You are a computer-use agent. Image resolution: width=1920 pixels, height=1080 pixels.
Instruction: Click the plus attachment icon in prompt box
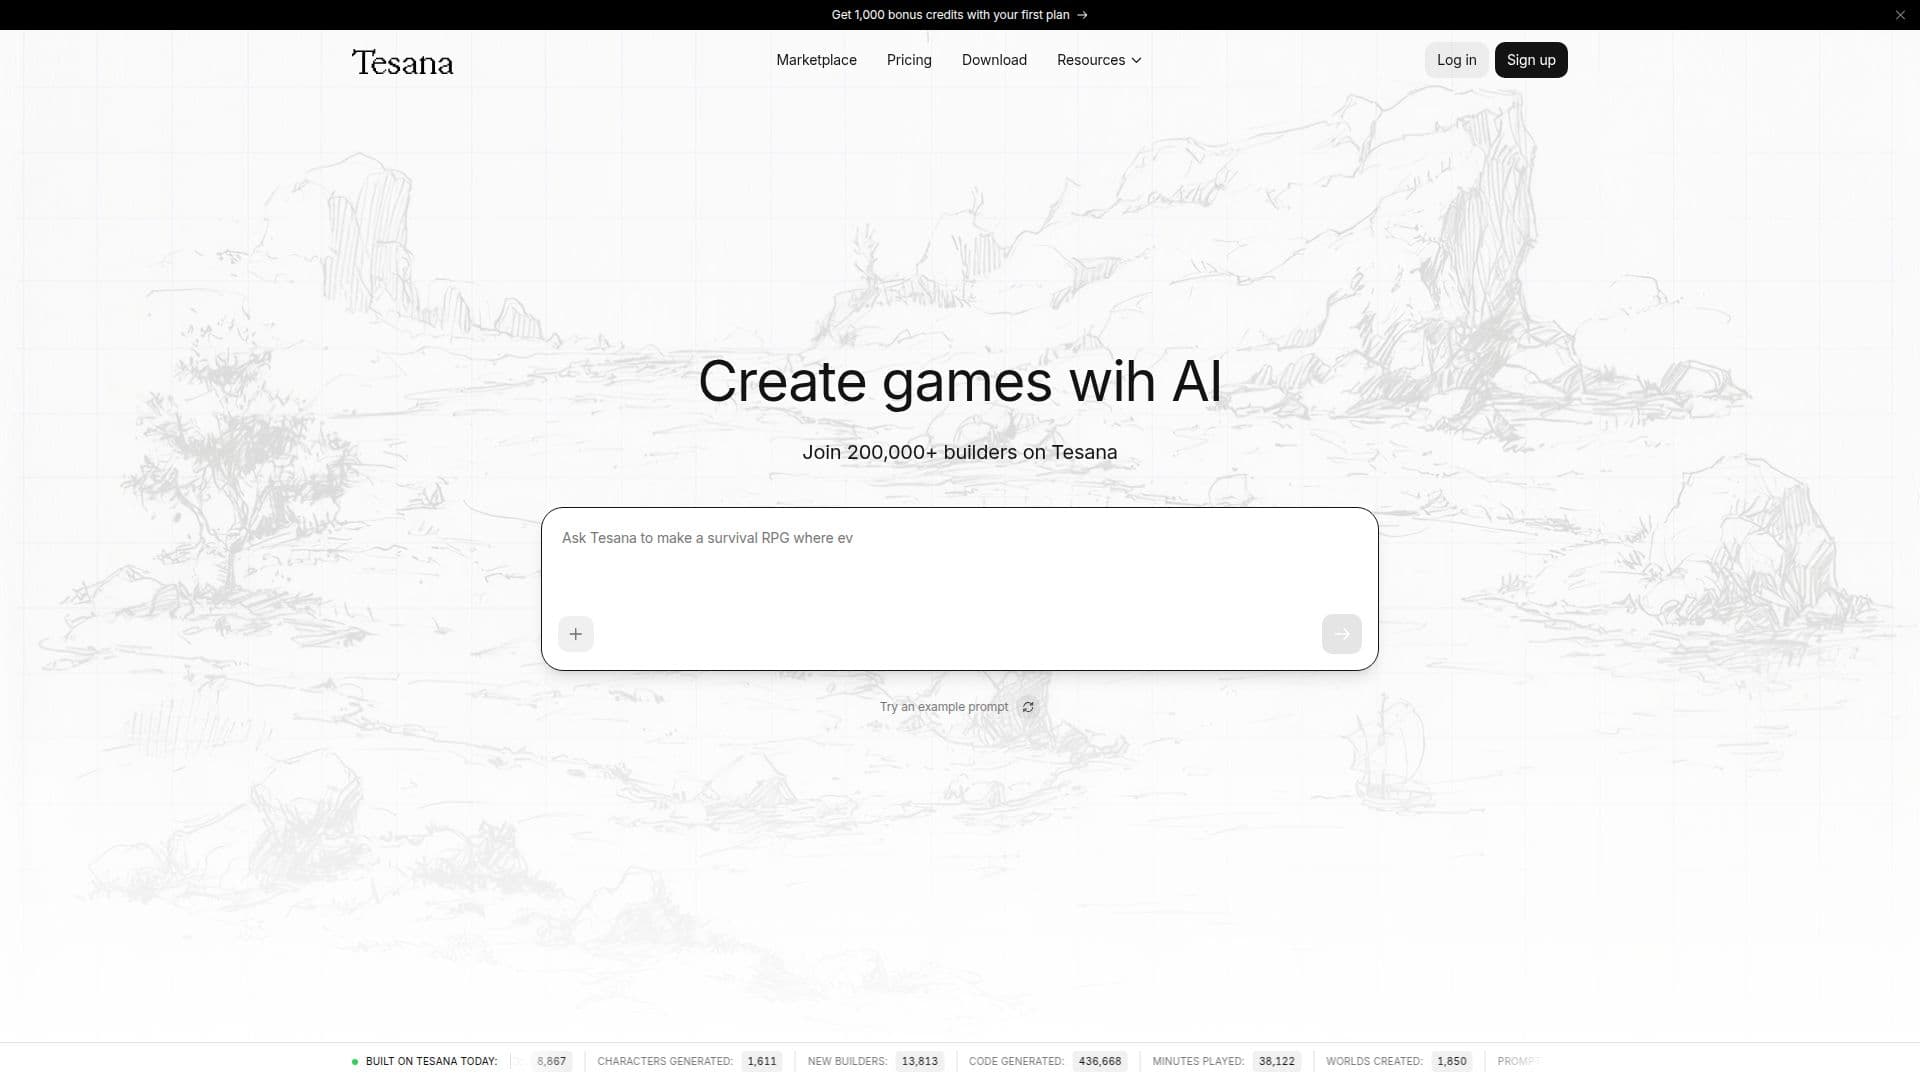[x=575, y=634]
